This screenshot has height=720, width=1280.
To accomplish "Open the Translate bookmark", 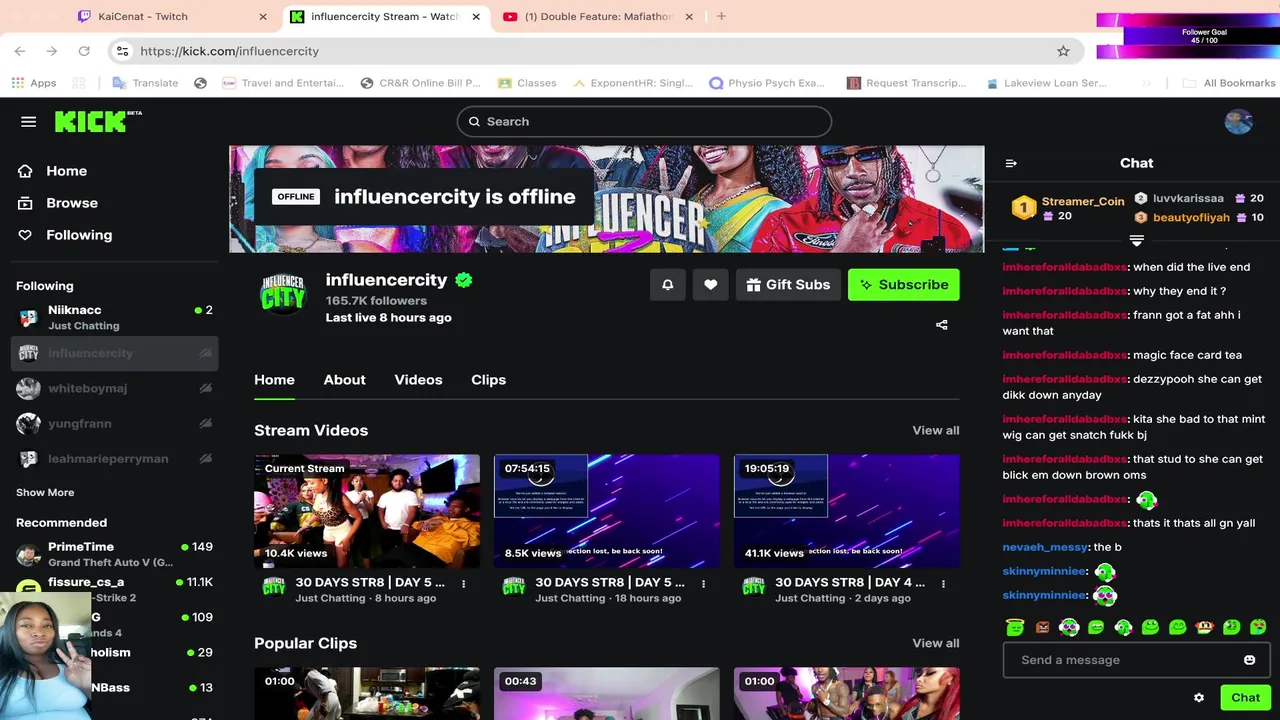I will point(145,83).
